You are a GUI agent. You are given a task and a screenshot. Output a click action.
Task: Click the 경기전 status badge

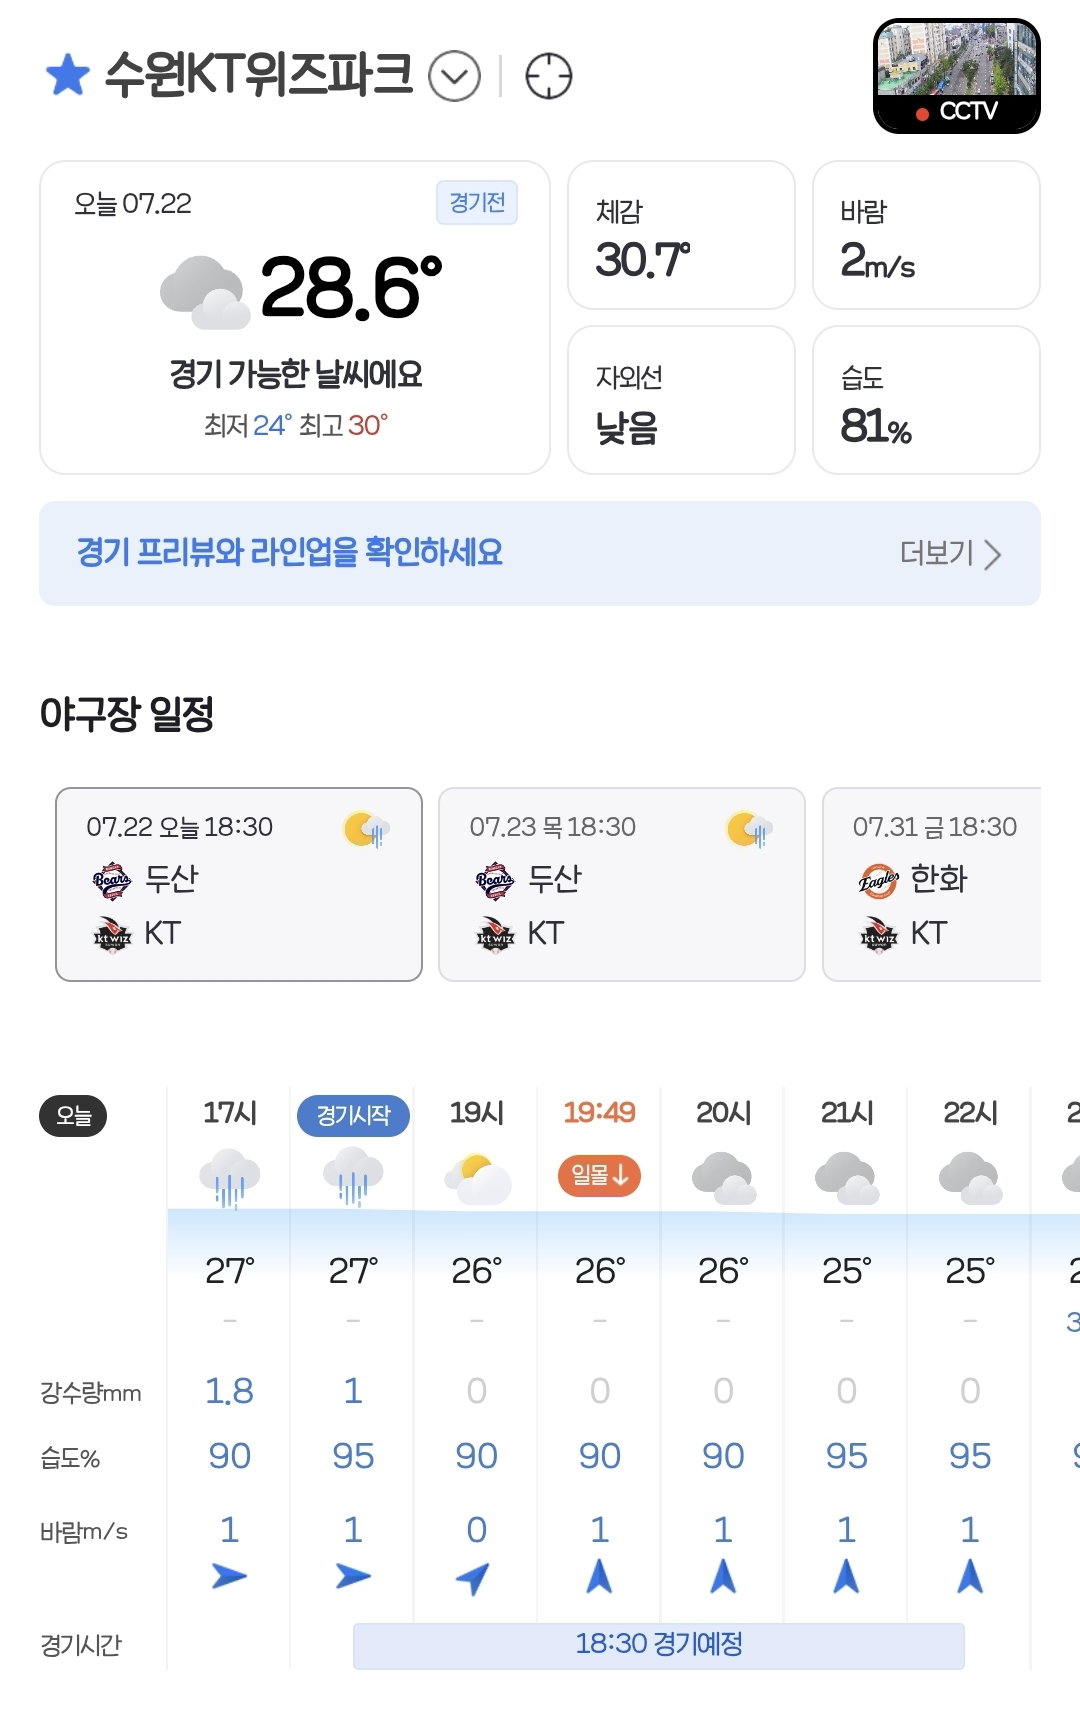477,203
